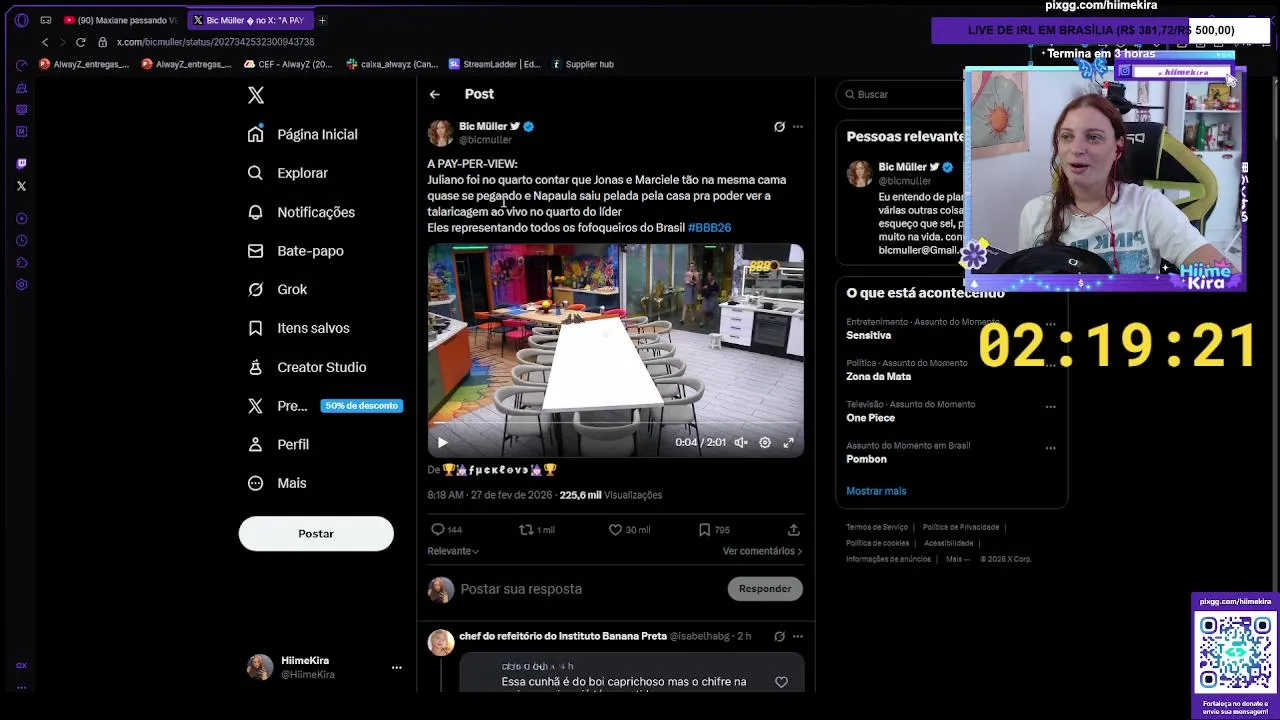Viewport: 1280px width, 720px height.
Task: Open Supplier hub bookmark
Action: [581, 64]
